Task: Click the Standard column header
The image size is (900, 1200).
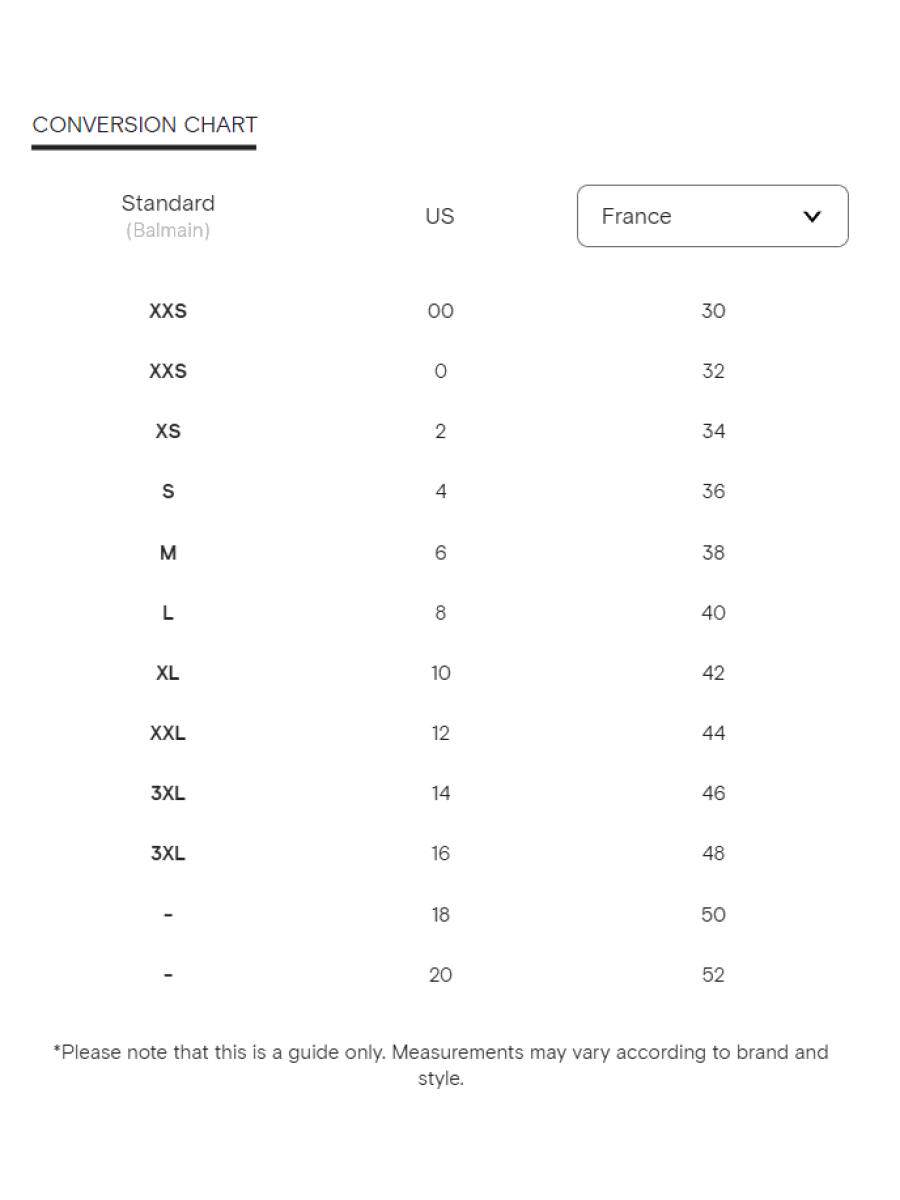Action: click(x=168, y=203)
